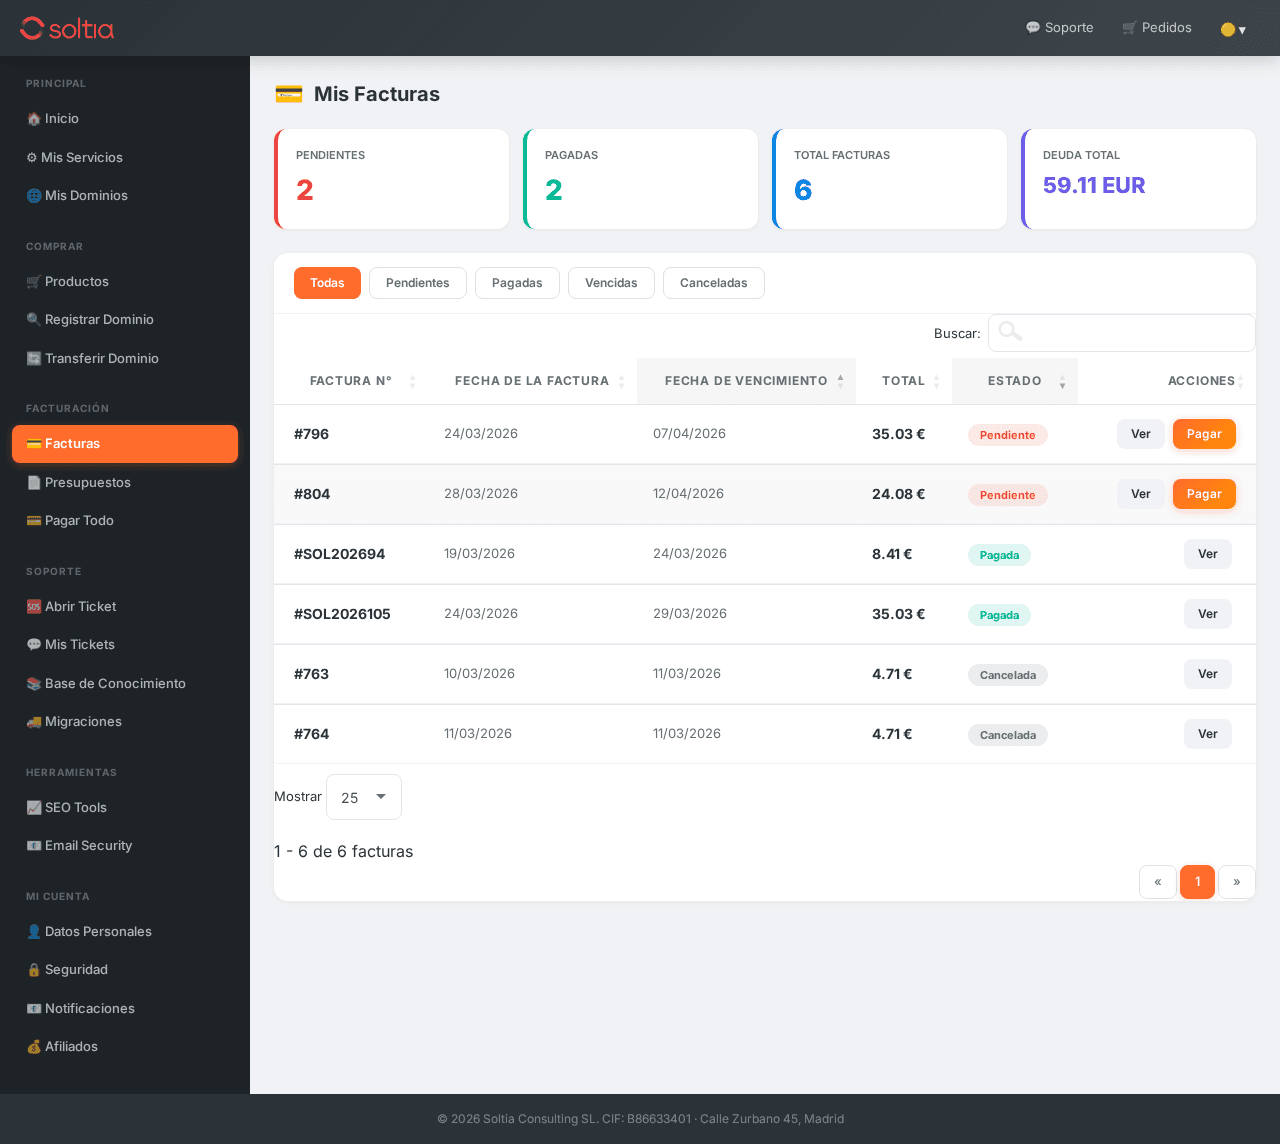Open Abrir Ticket in the sidebar
This screenshot has width=1280, height=1144.
point(80,606)
